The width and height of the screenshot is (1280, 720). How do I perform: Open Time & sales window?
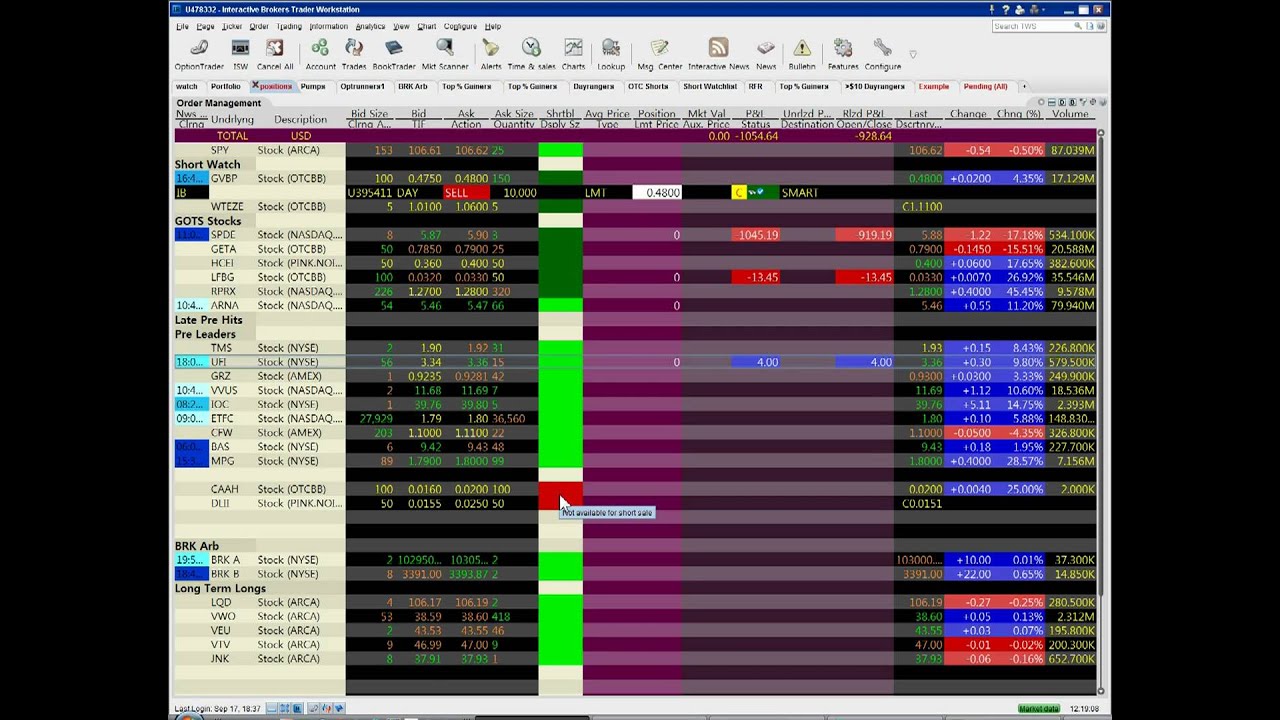click(531, 55)
